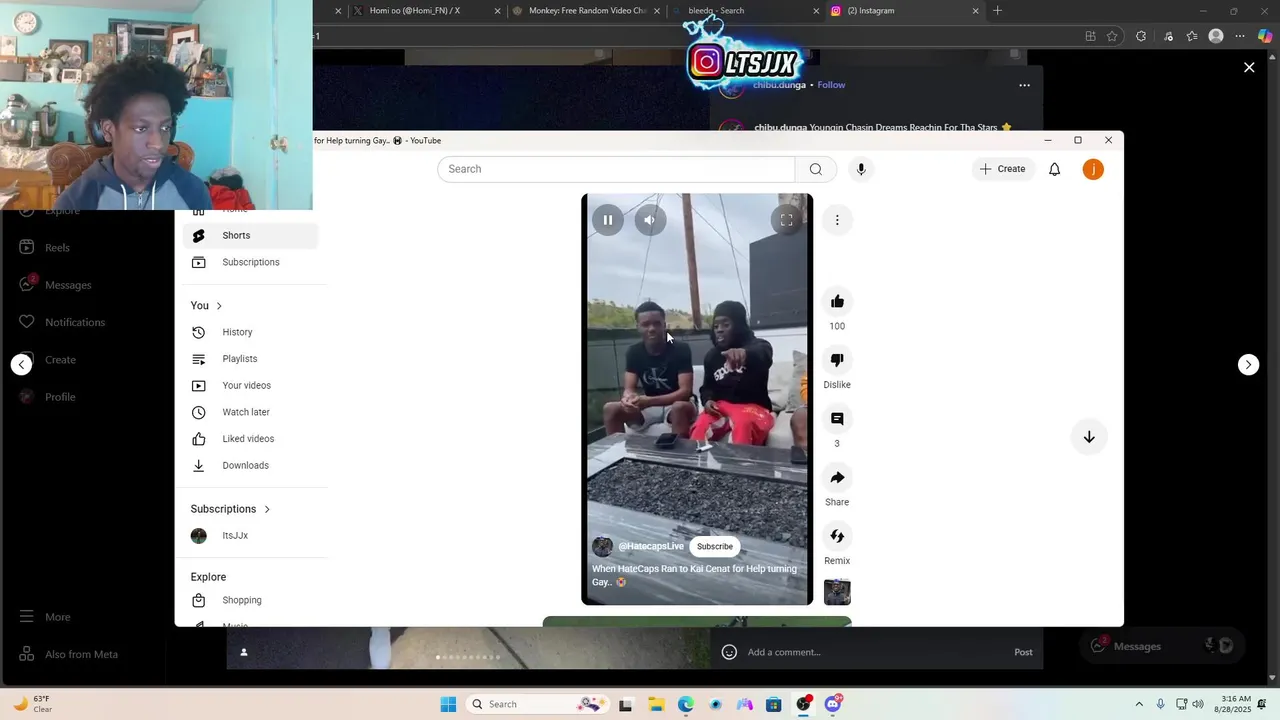Image resolution: width=1280 pixels, height=720 pixels.
Task: Open the Short's comments icon
Action: pos(837,419)
